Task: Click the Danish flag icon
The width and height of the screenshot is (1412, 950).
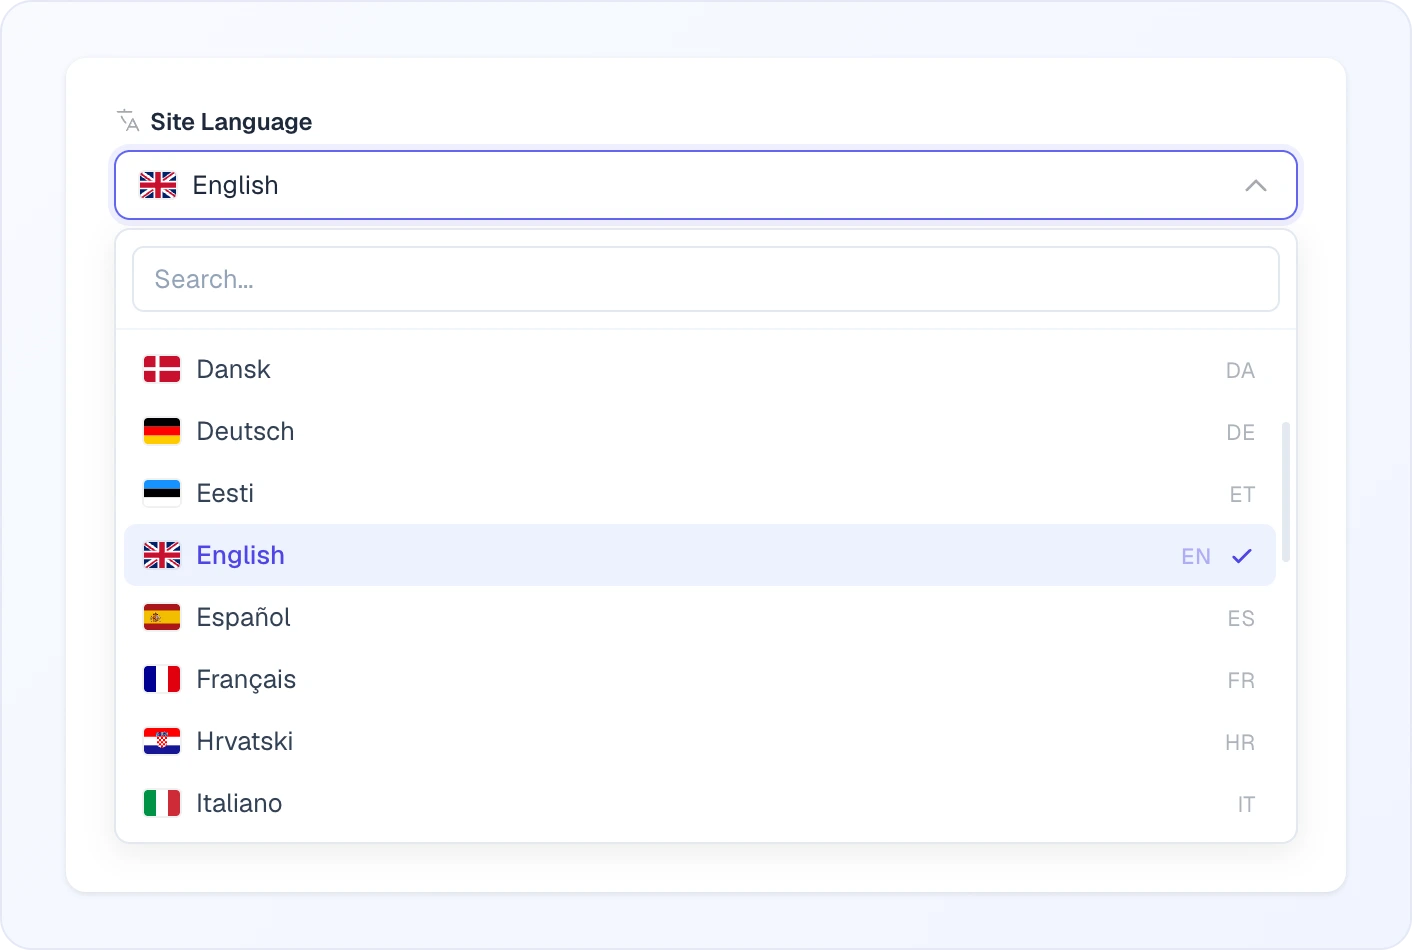Action: coord(162,370)
